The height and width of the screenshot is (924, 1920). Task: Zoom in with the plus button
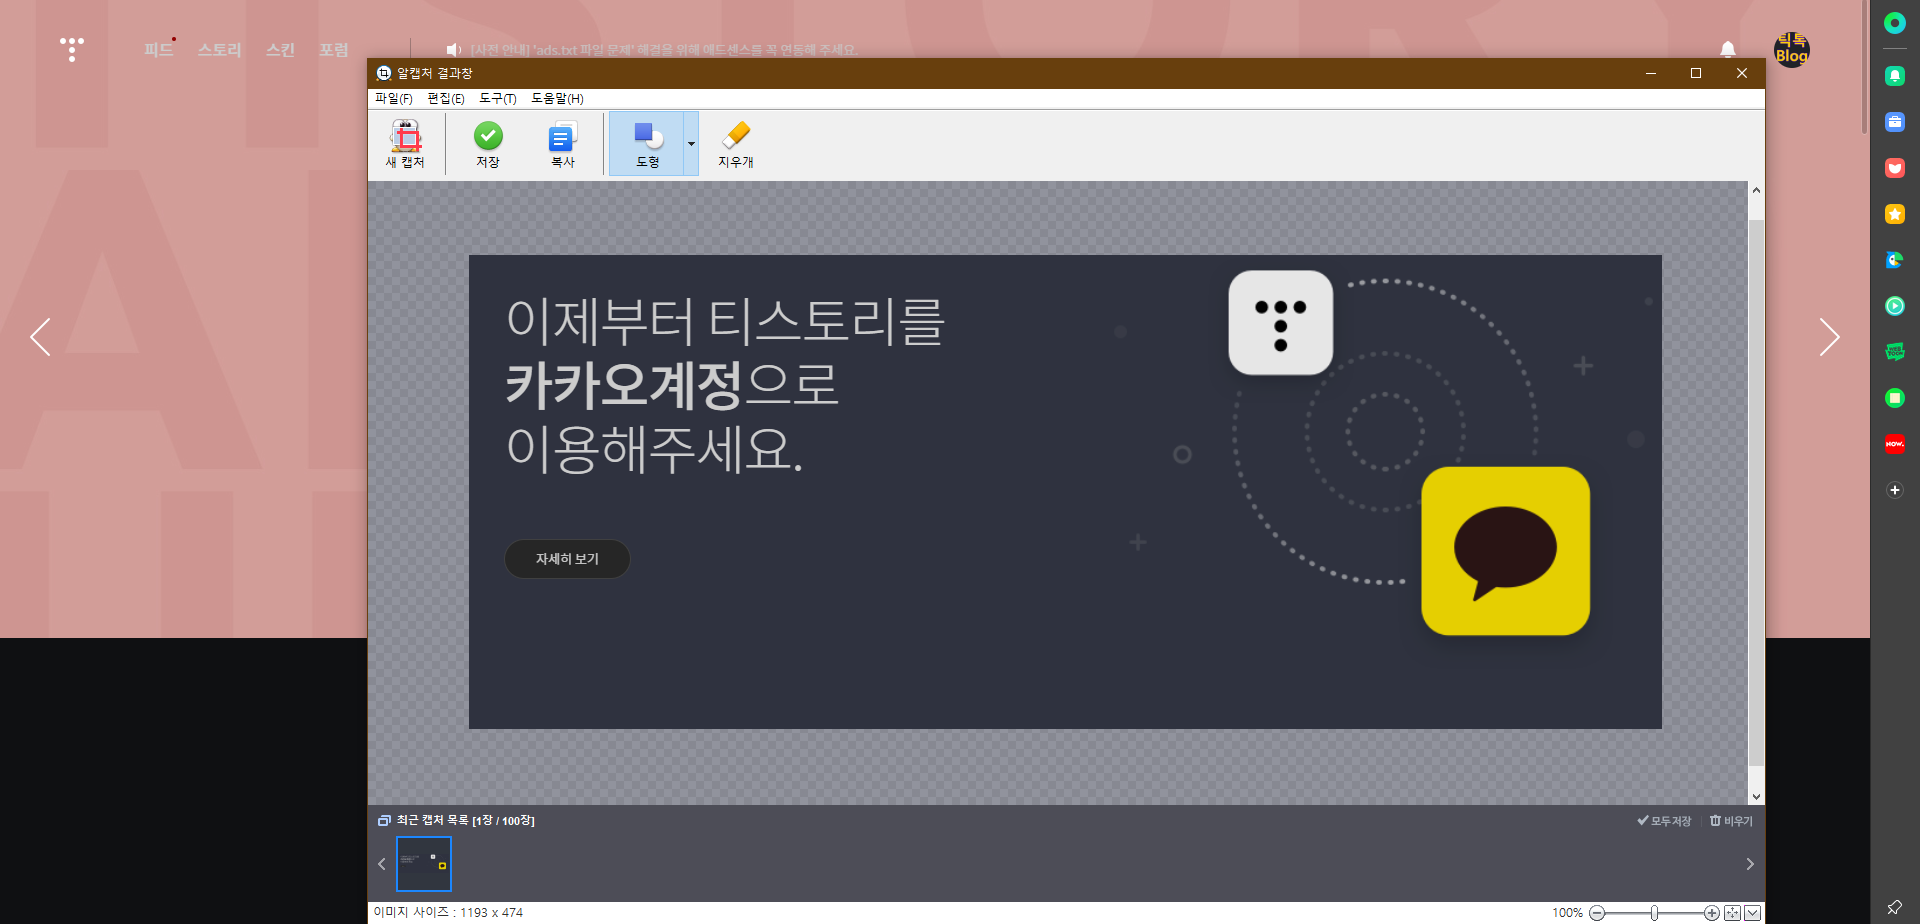1712,913
